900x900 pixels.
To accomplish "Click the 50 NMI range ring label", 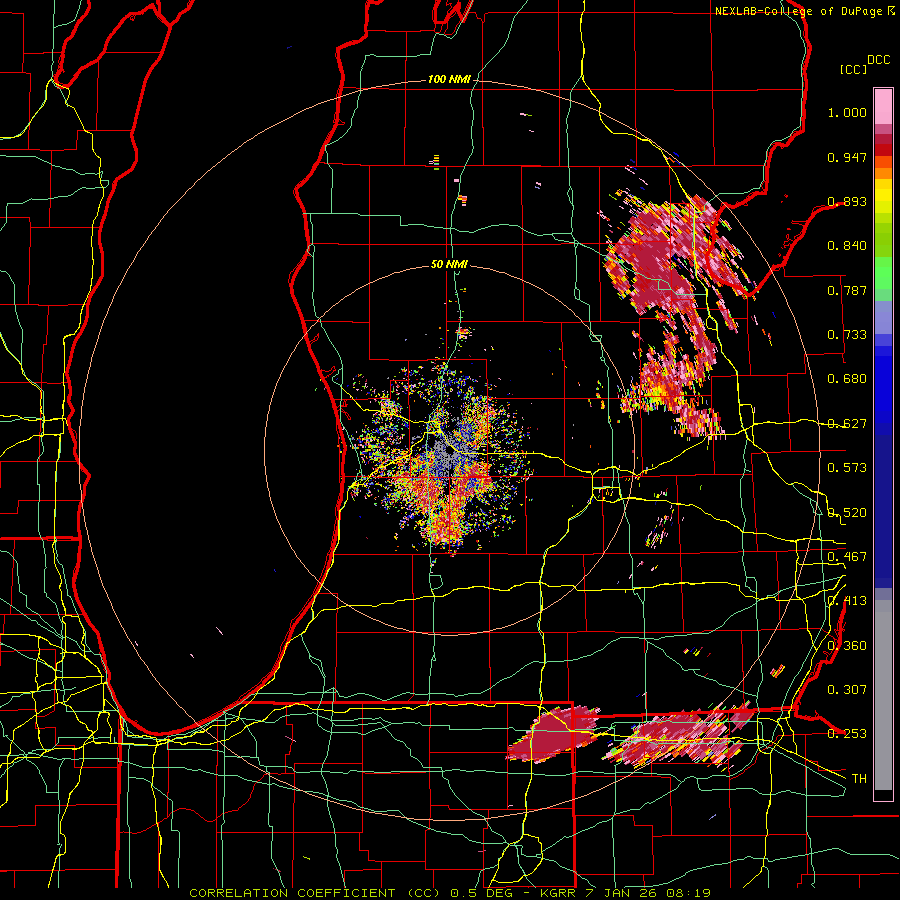I will click(x=449, y=265).
